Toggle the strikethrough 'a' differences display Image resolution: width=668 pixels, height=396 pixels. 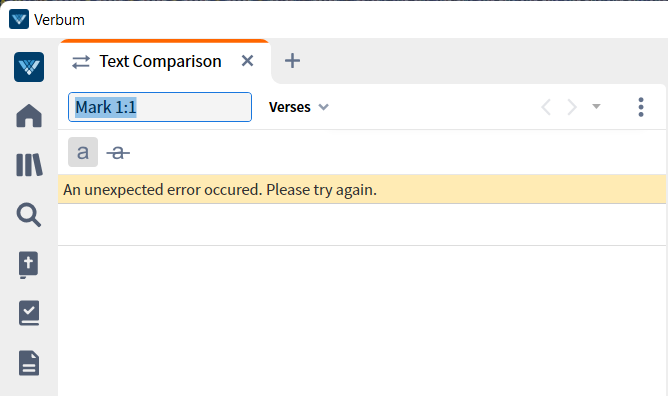tap(118, 152)
